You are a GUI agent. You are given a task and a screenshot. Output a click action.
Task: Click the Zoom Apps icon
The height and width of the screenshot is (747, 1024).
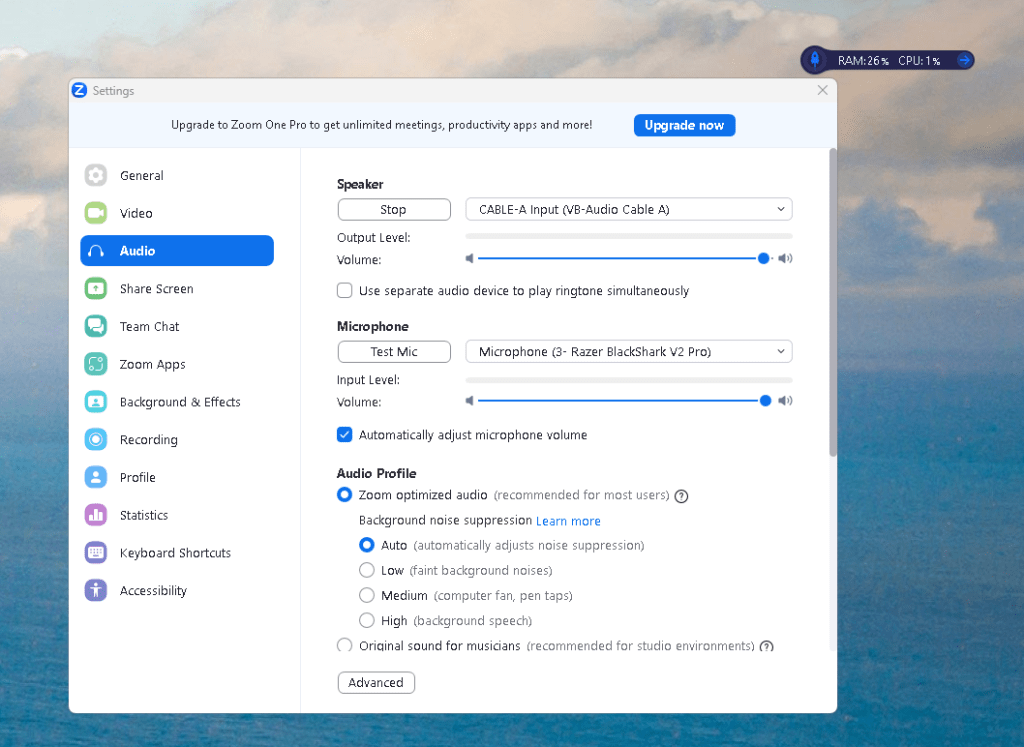pyautogui.click(x=96, y=364)
